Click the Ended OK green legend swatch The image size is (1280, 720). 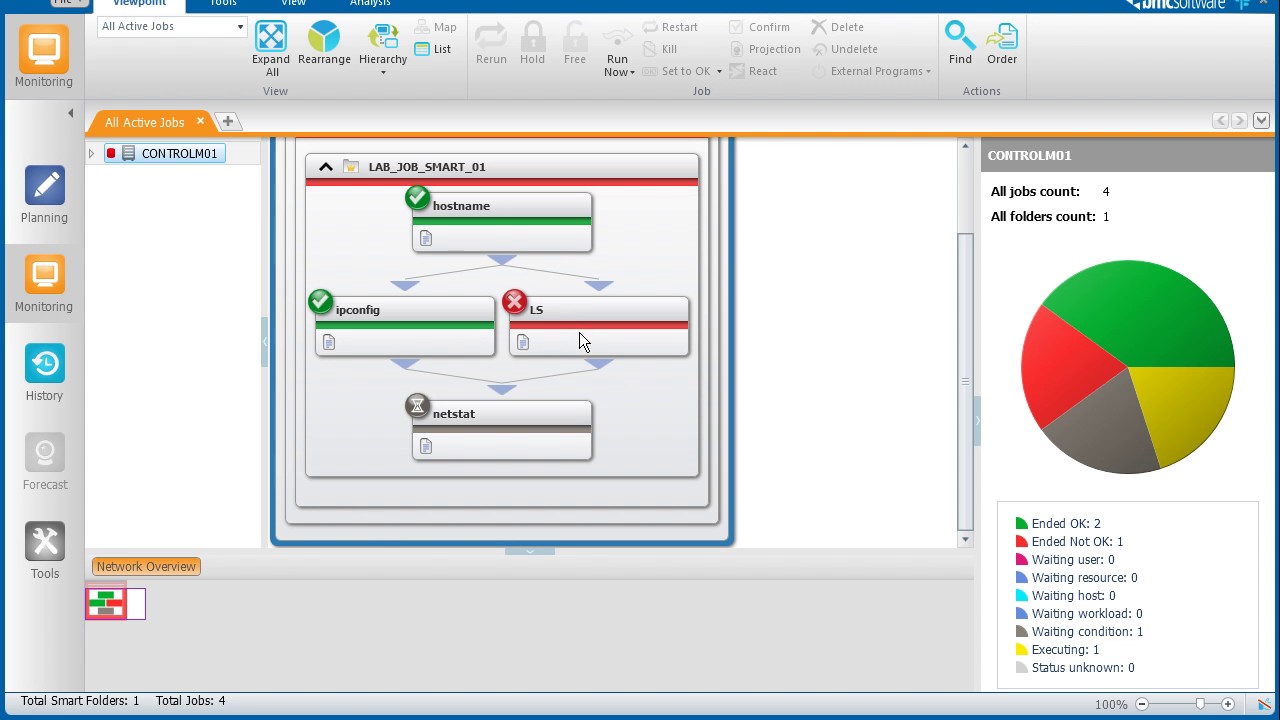click(x=1022, y=524)
